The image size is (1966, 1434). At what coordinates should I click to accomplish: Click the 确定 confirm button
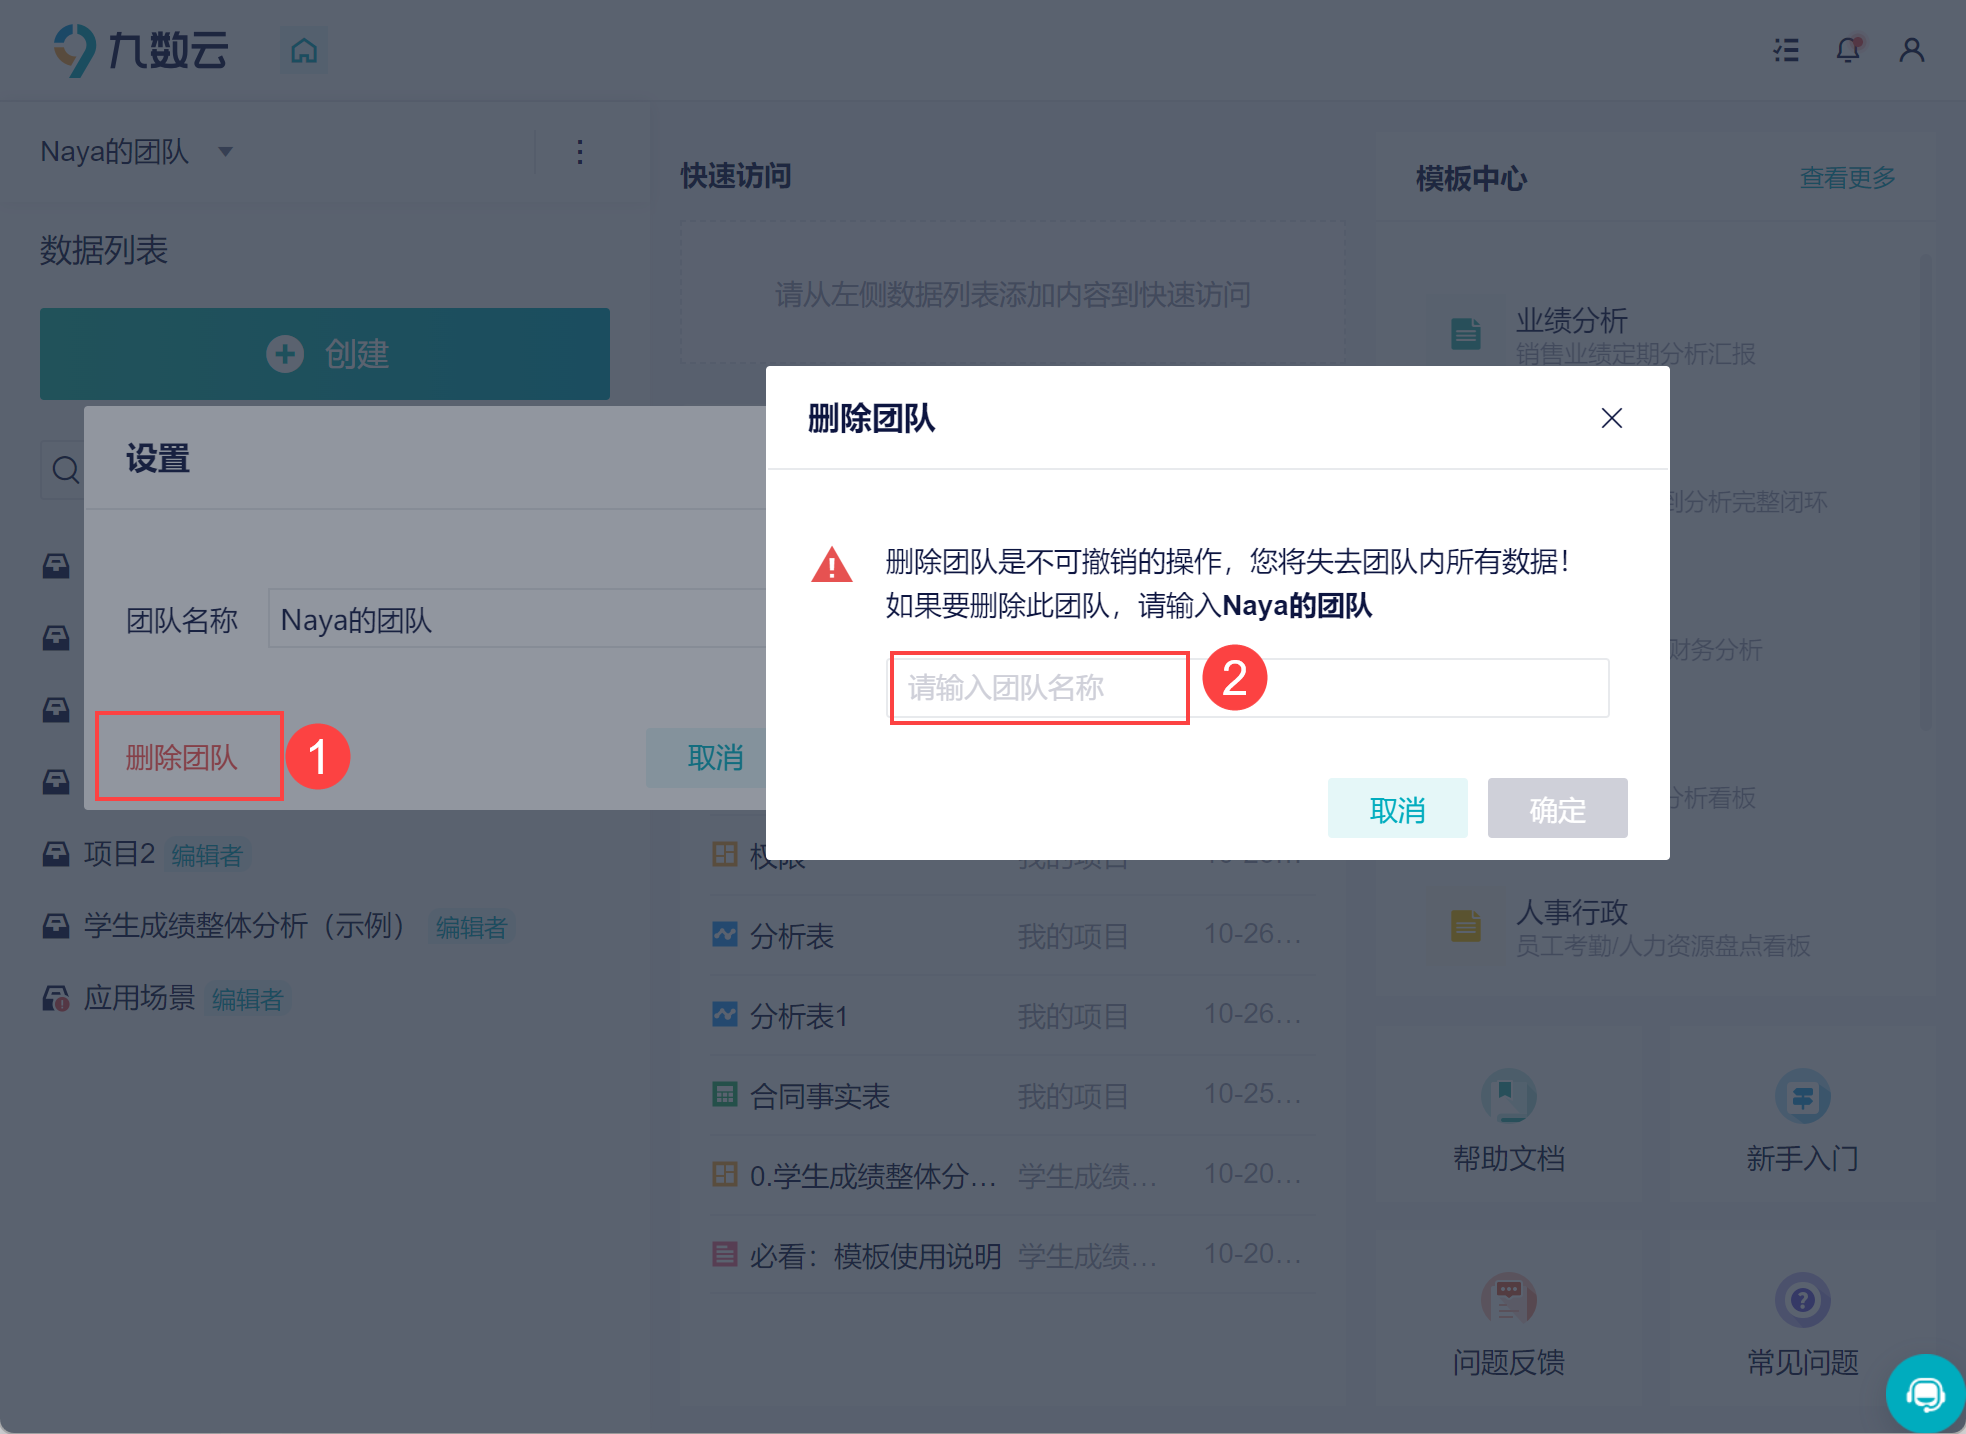pos(1557,809)
